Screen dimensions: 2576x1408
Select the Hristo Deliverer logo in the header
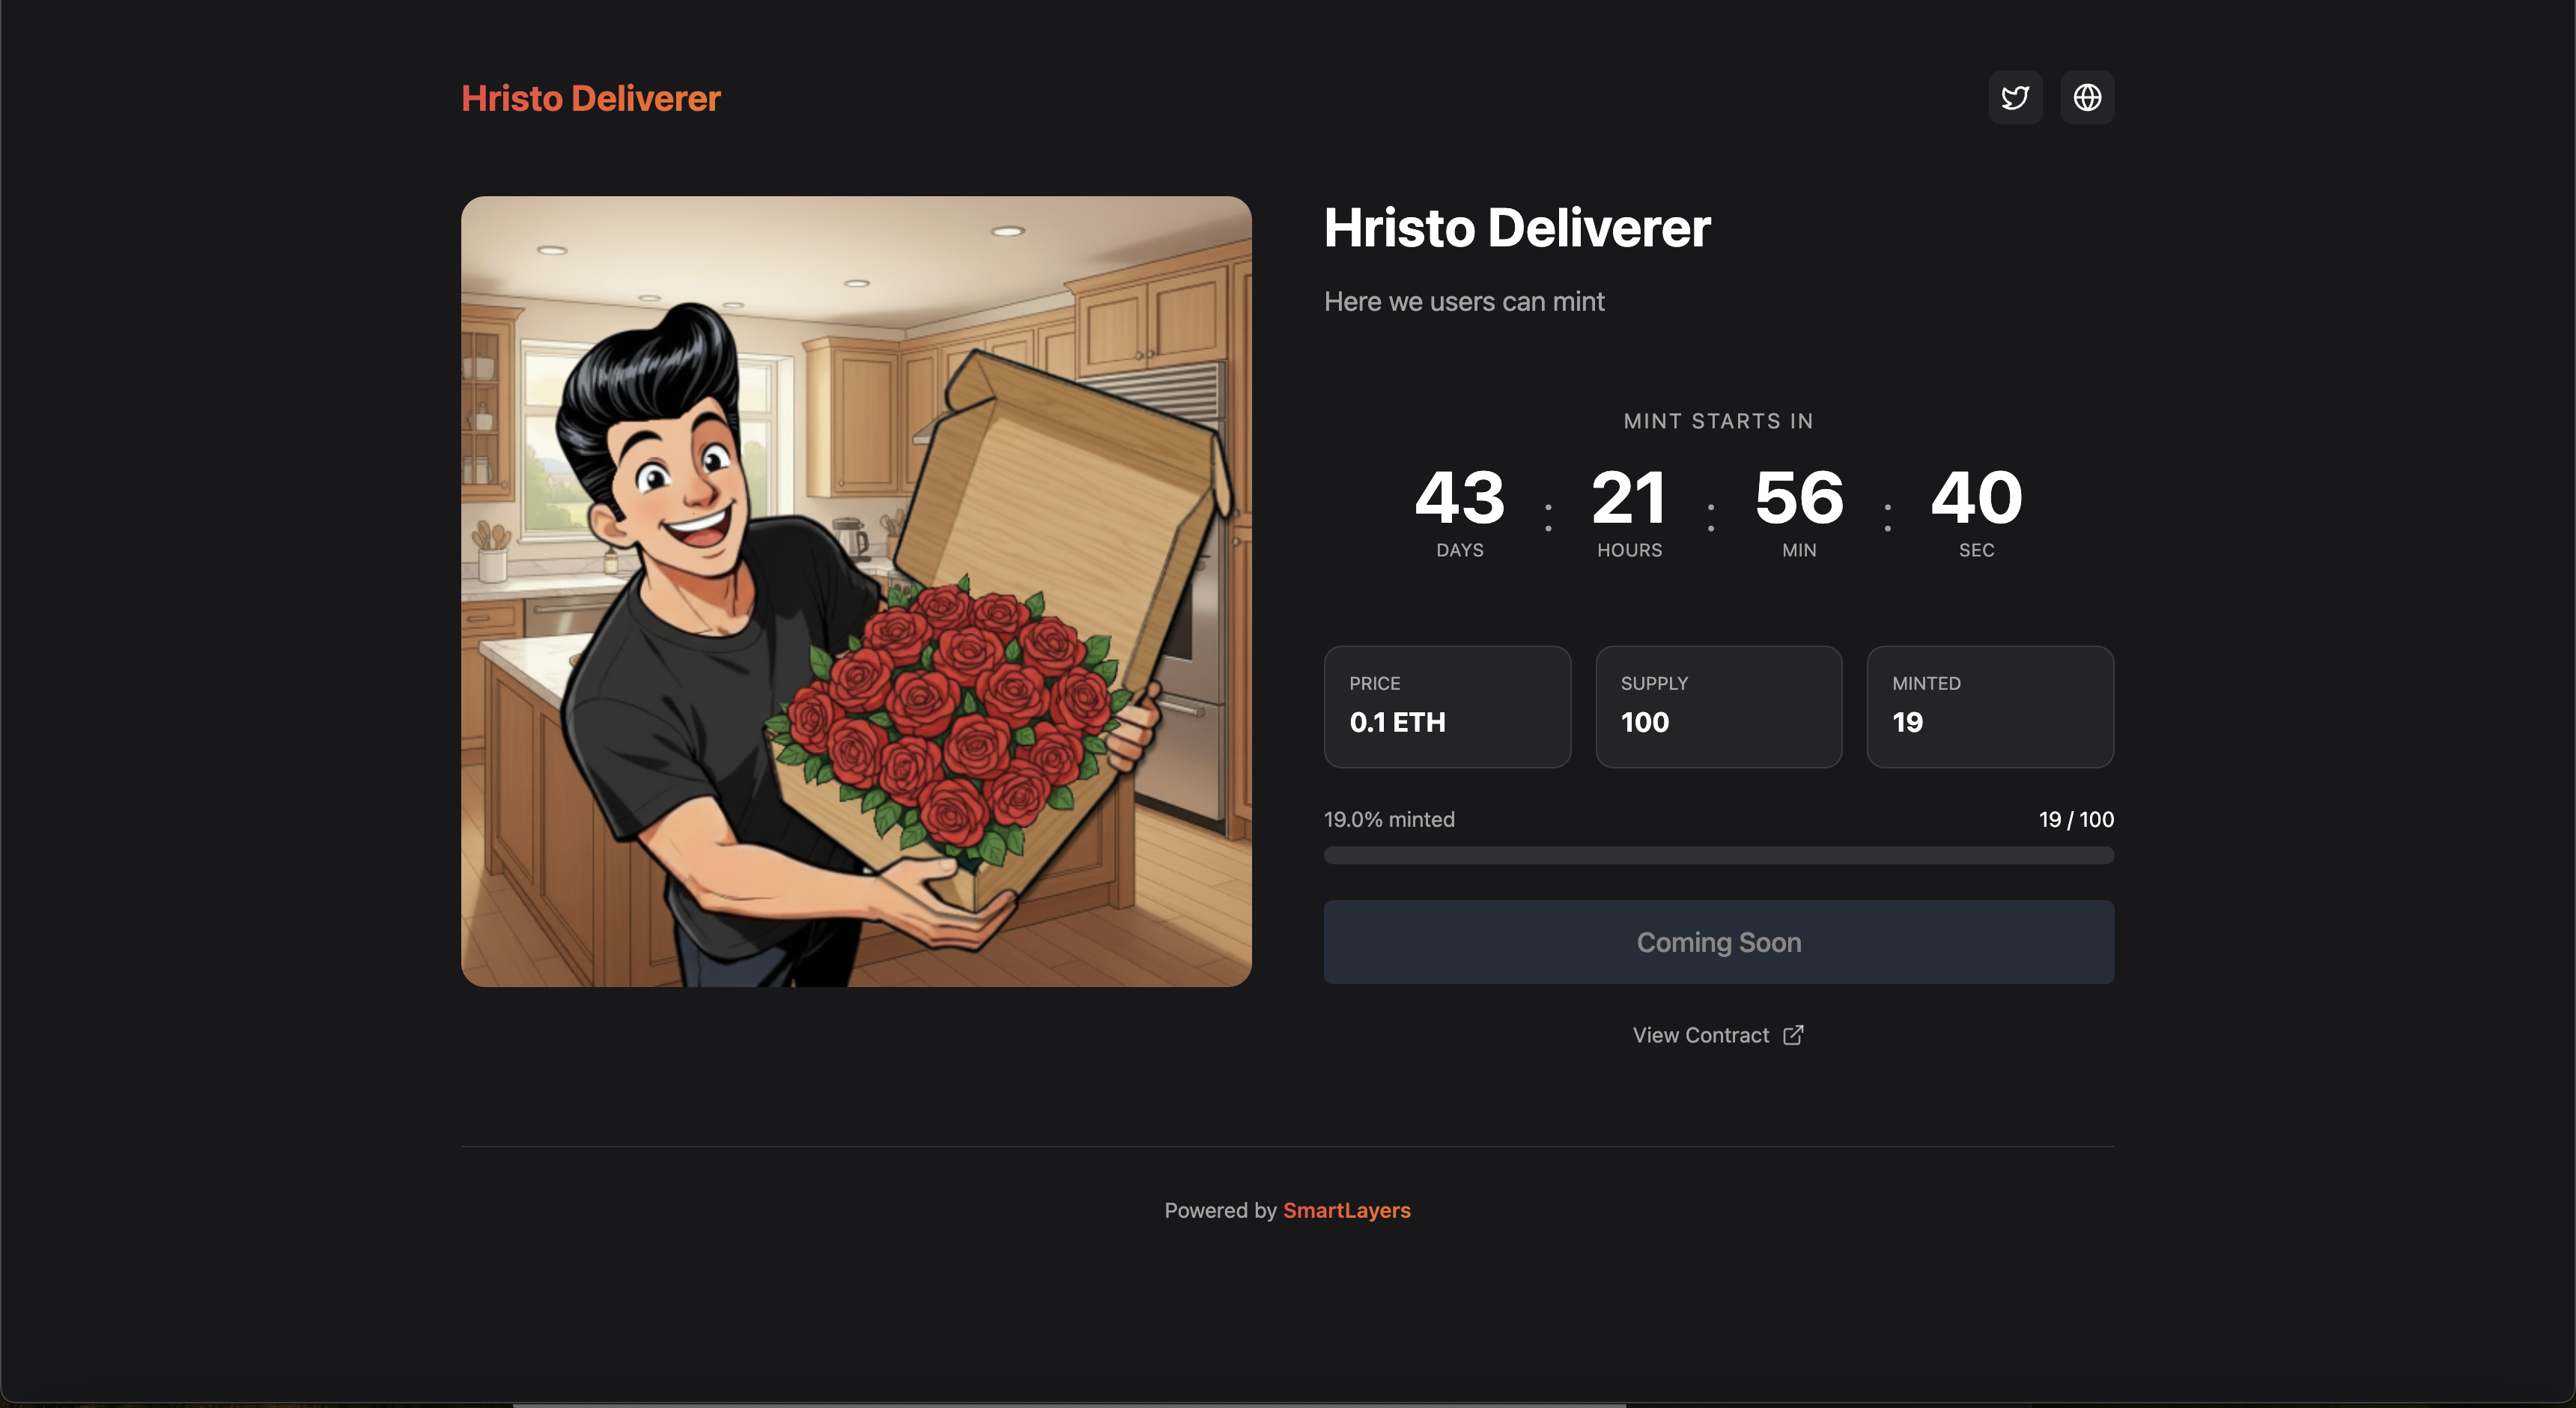(x=590, y=98)
